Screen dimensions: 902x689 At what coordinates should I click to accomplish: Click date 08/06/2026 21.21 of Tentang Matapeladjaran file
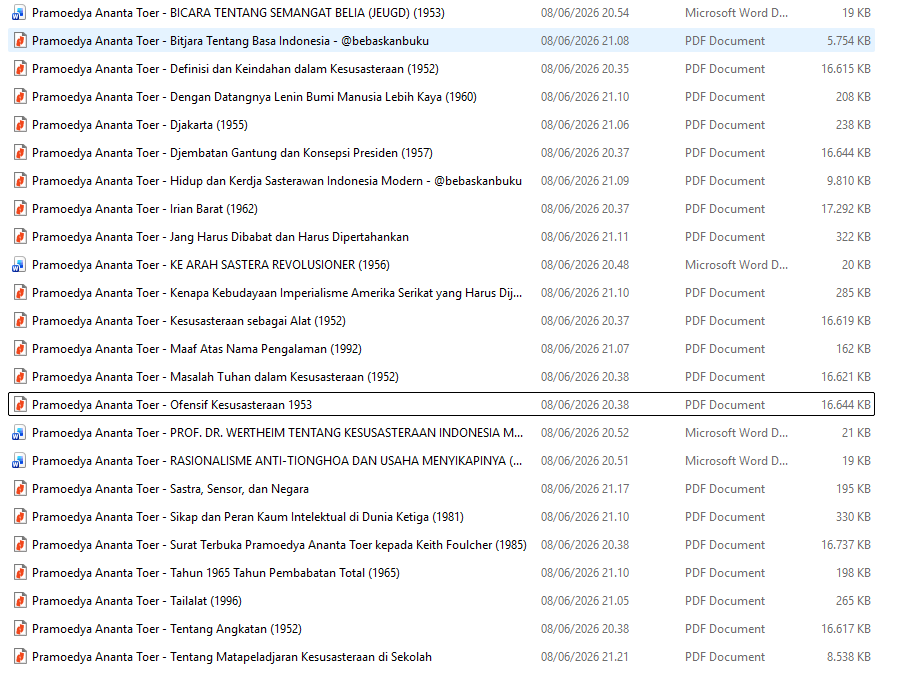[585, 657]
